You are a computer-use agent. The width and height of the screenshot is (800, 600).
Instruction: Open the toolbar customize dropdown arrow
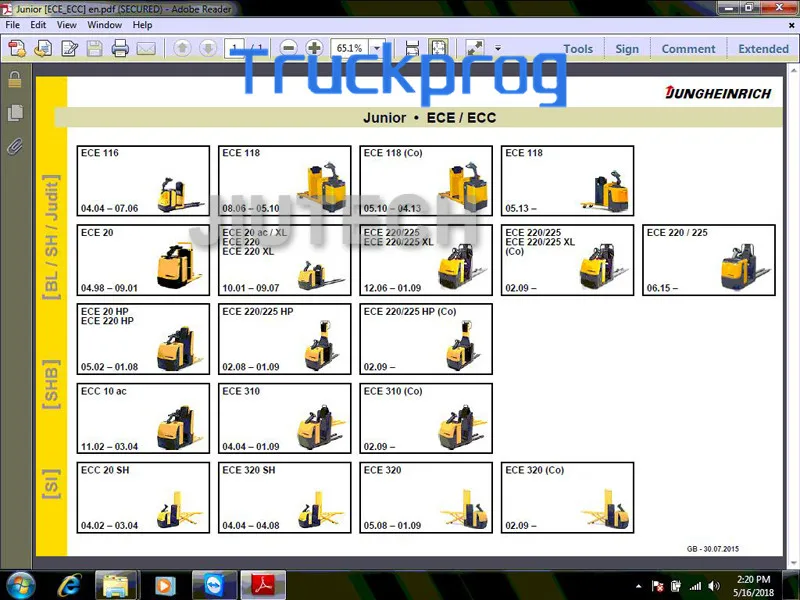click(498, 48)
